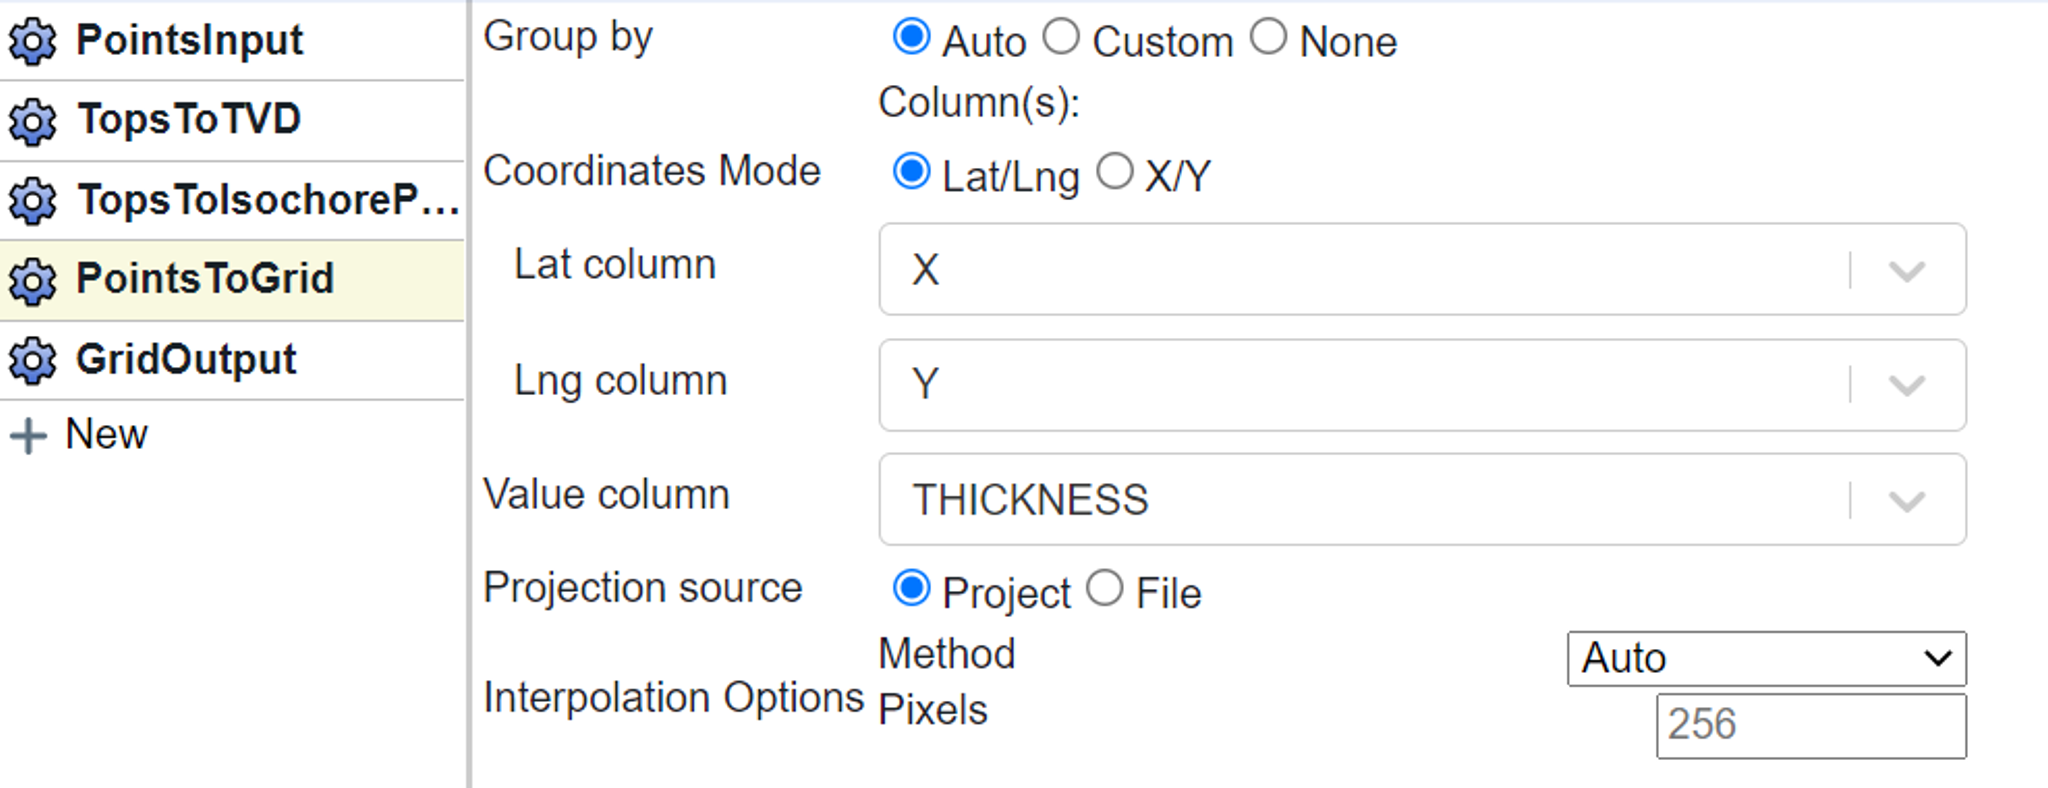
Task: Open the interpolation Method select box
Action: (x=1766, y=658)
